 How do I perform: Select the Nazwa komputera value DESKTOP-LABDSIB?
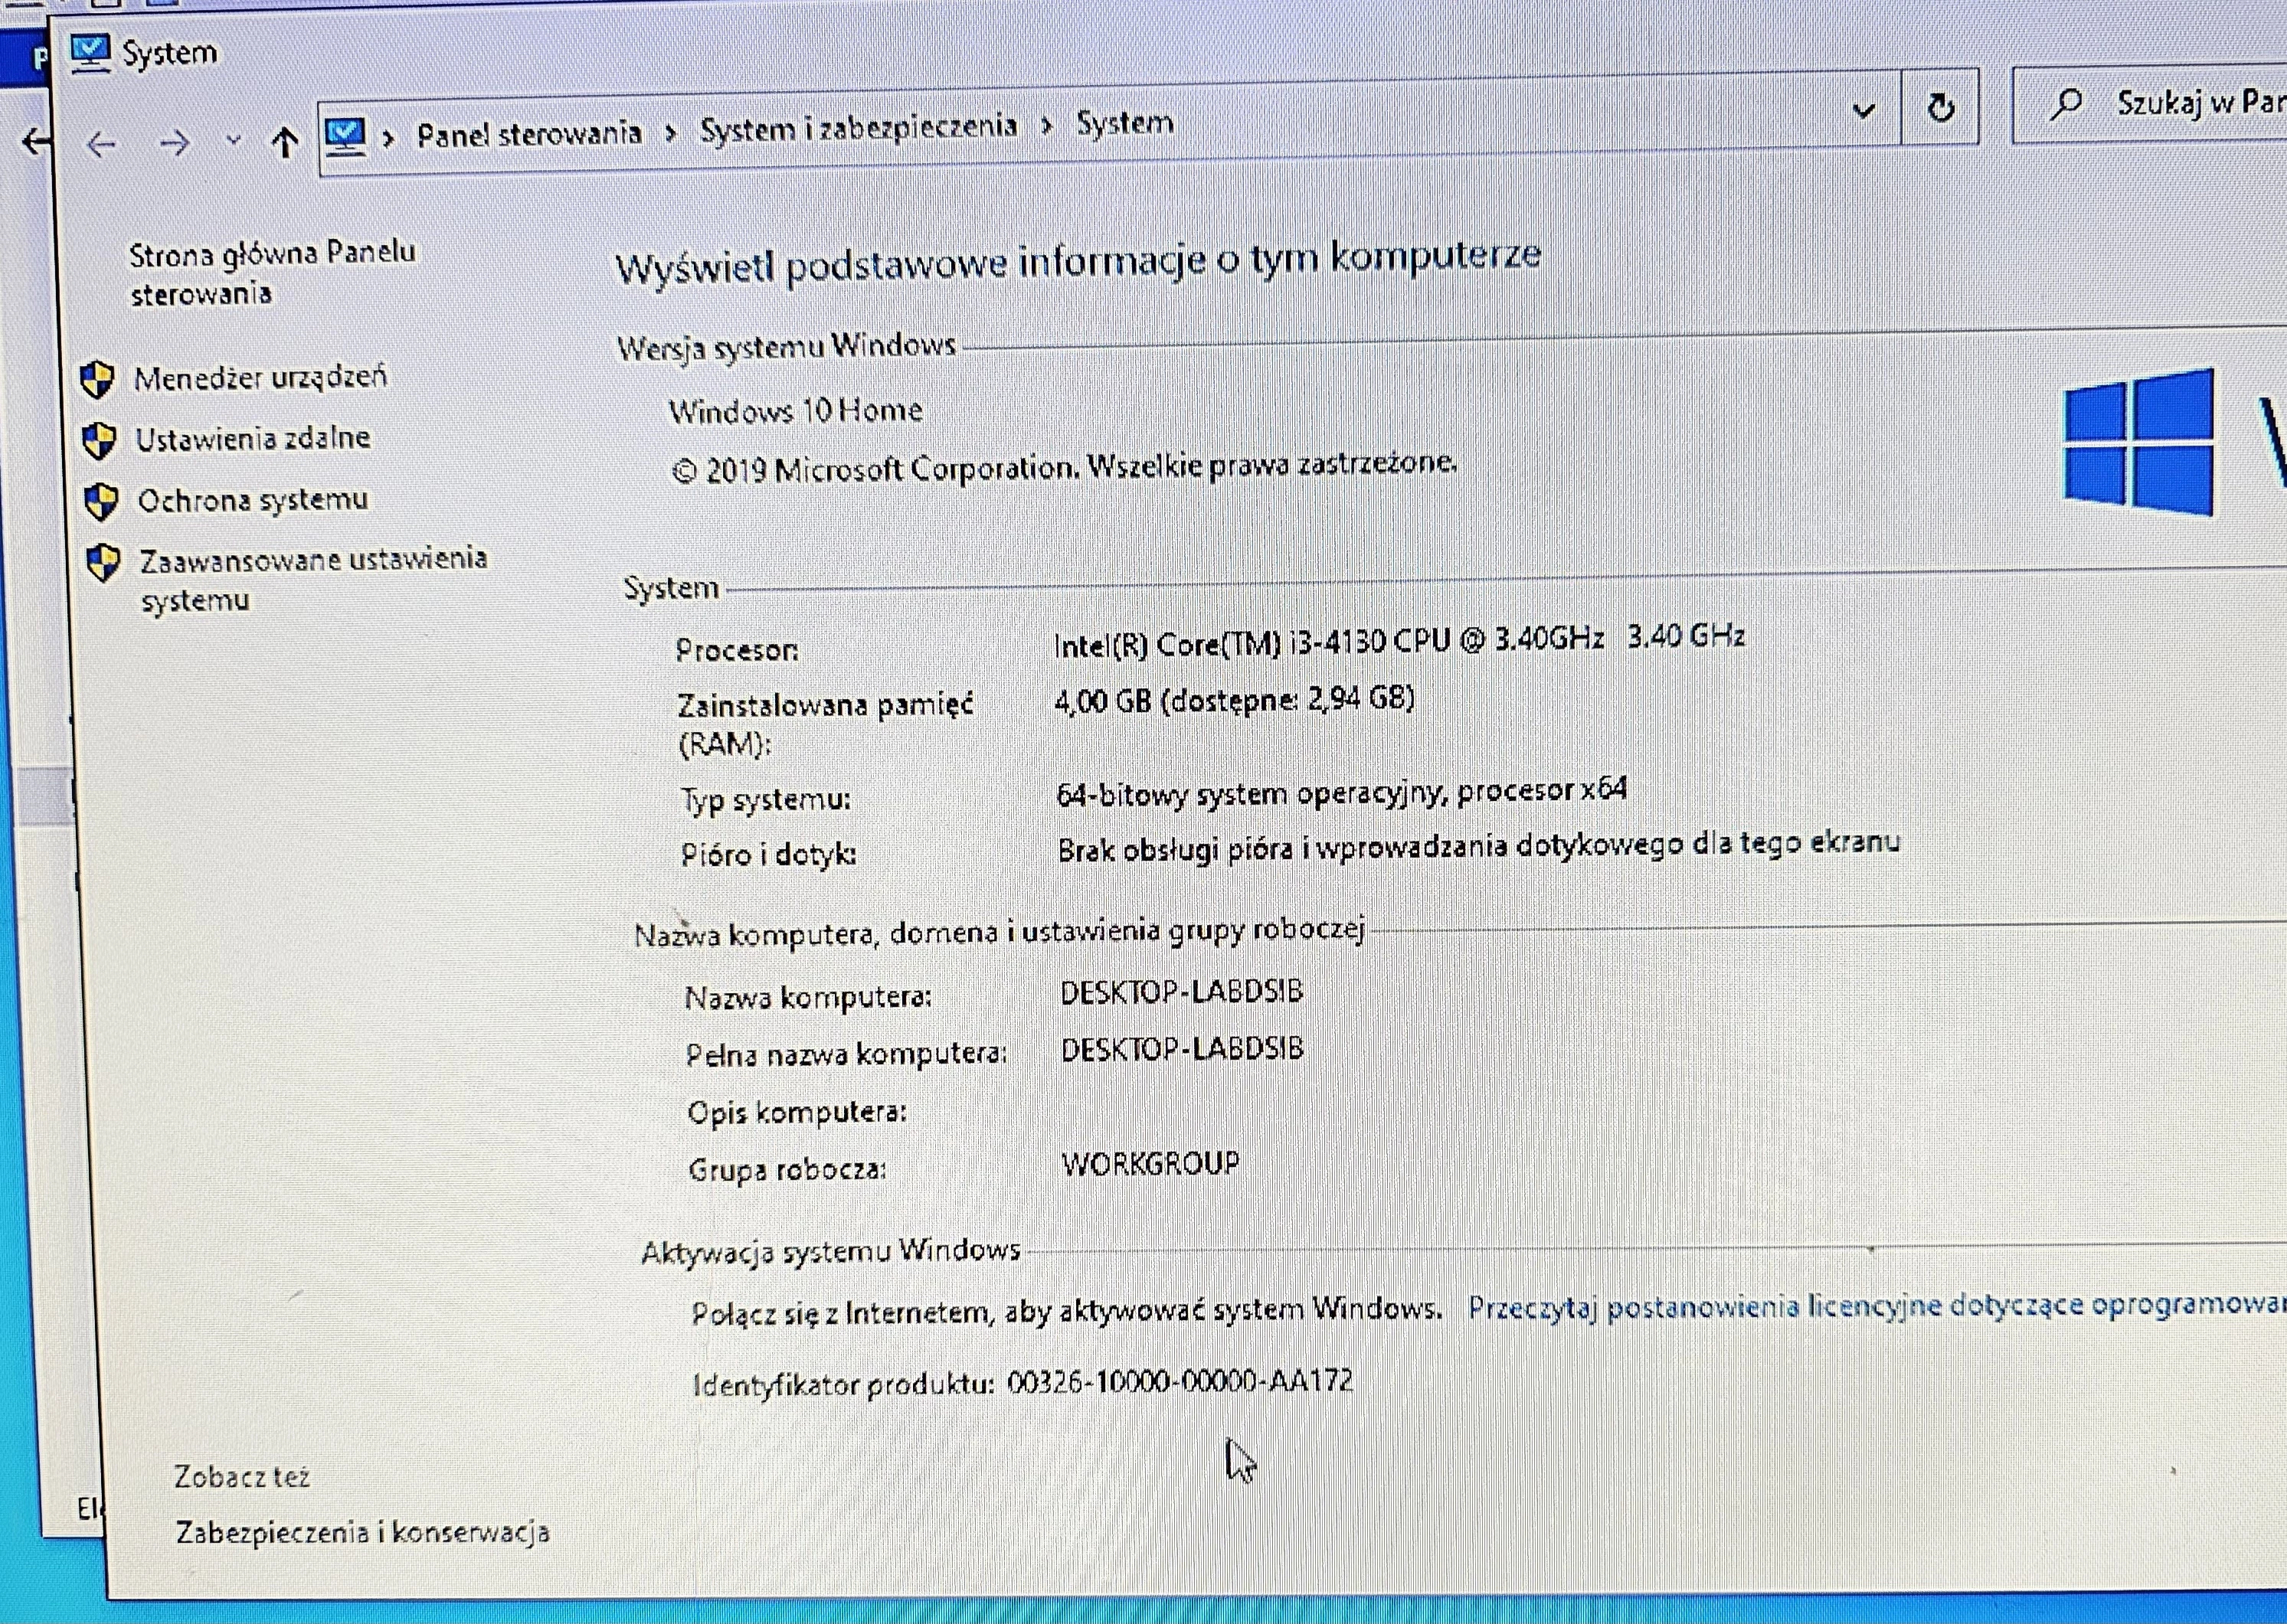(x=1181, y=991)
